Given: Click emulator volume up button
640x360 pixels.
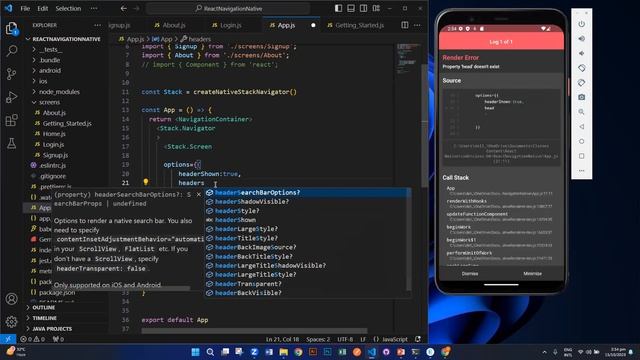Looking at the screenshot, I should (x=582, y=38).
